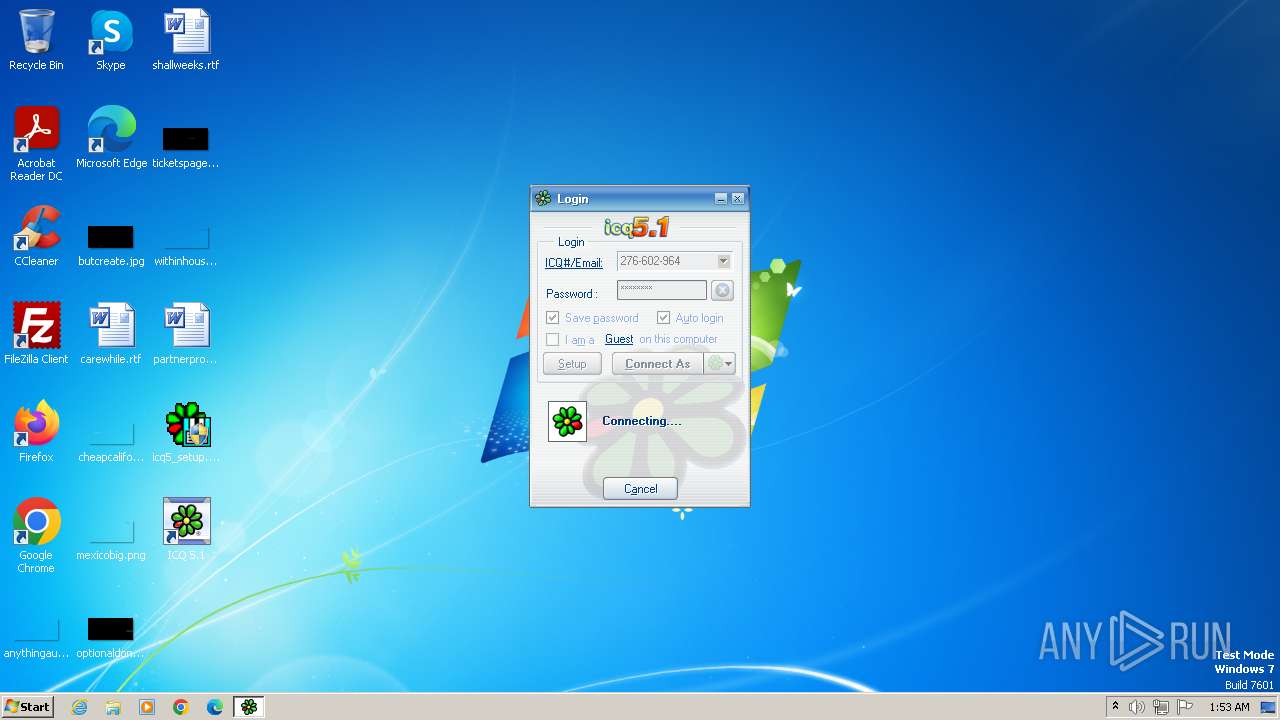This screenshot has height=720, width=1280.
Task: Select the carewhile.rtf document icon
Action: click(111, 334)
